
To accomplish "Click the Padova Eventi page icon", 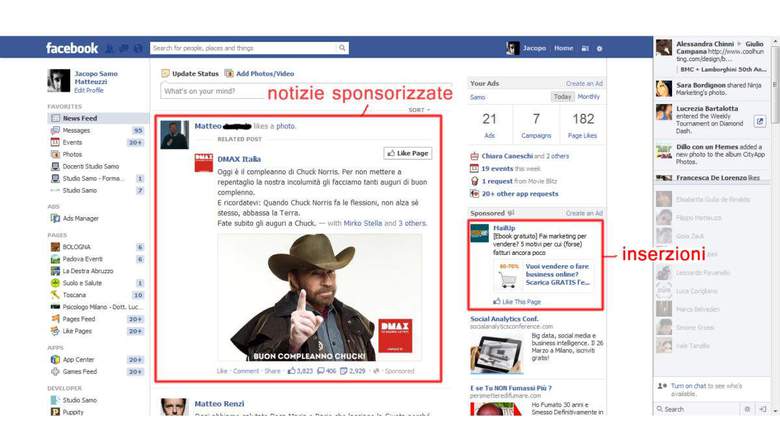I will pyautogui.click(x=55, y=259).
